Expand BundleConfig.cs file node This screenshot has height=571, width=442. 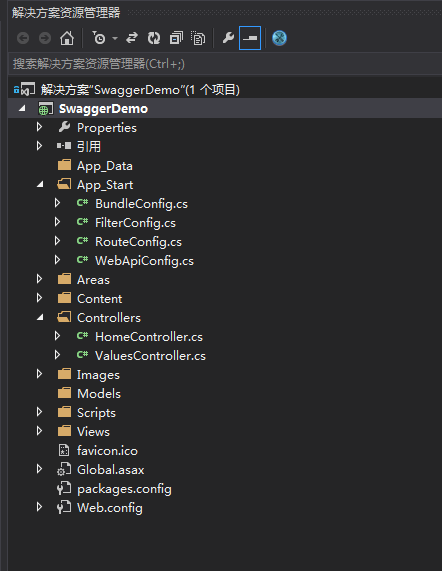click(58, 203)
